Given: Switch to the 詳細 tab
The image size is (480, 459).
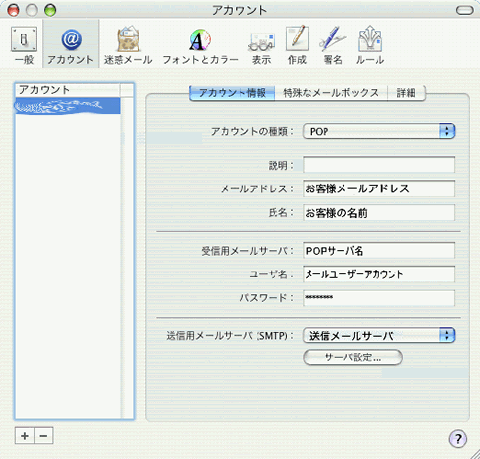Looking at the screenshot, I should (x=406, y=93).
